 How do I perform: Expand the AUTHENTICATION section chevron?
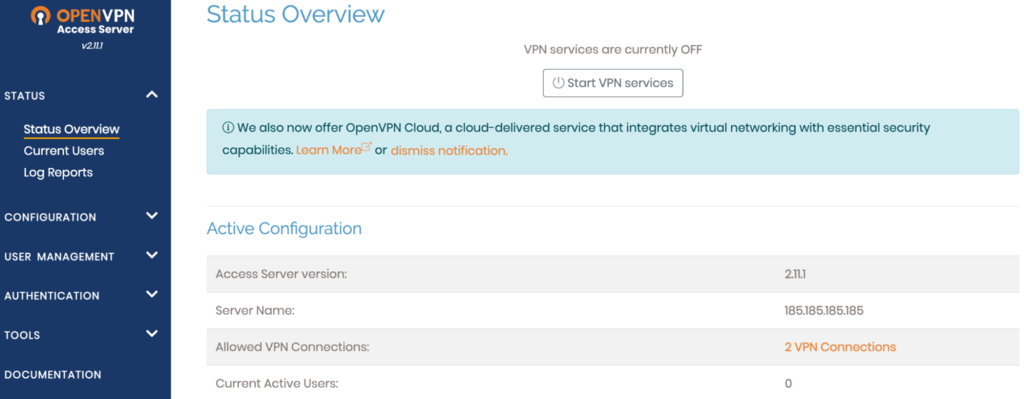(x=152, y=295)
